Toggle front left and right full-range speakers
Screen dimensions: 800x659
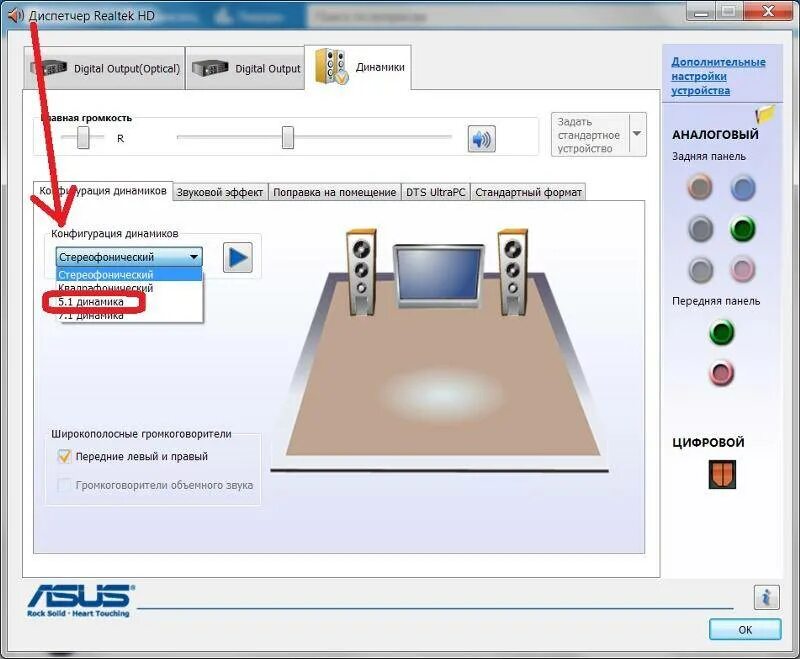tap(64, 456)
